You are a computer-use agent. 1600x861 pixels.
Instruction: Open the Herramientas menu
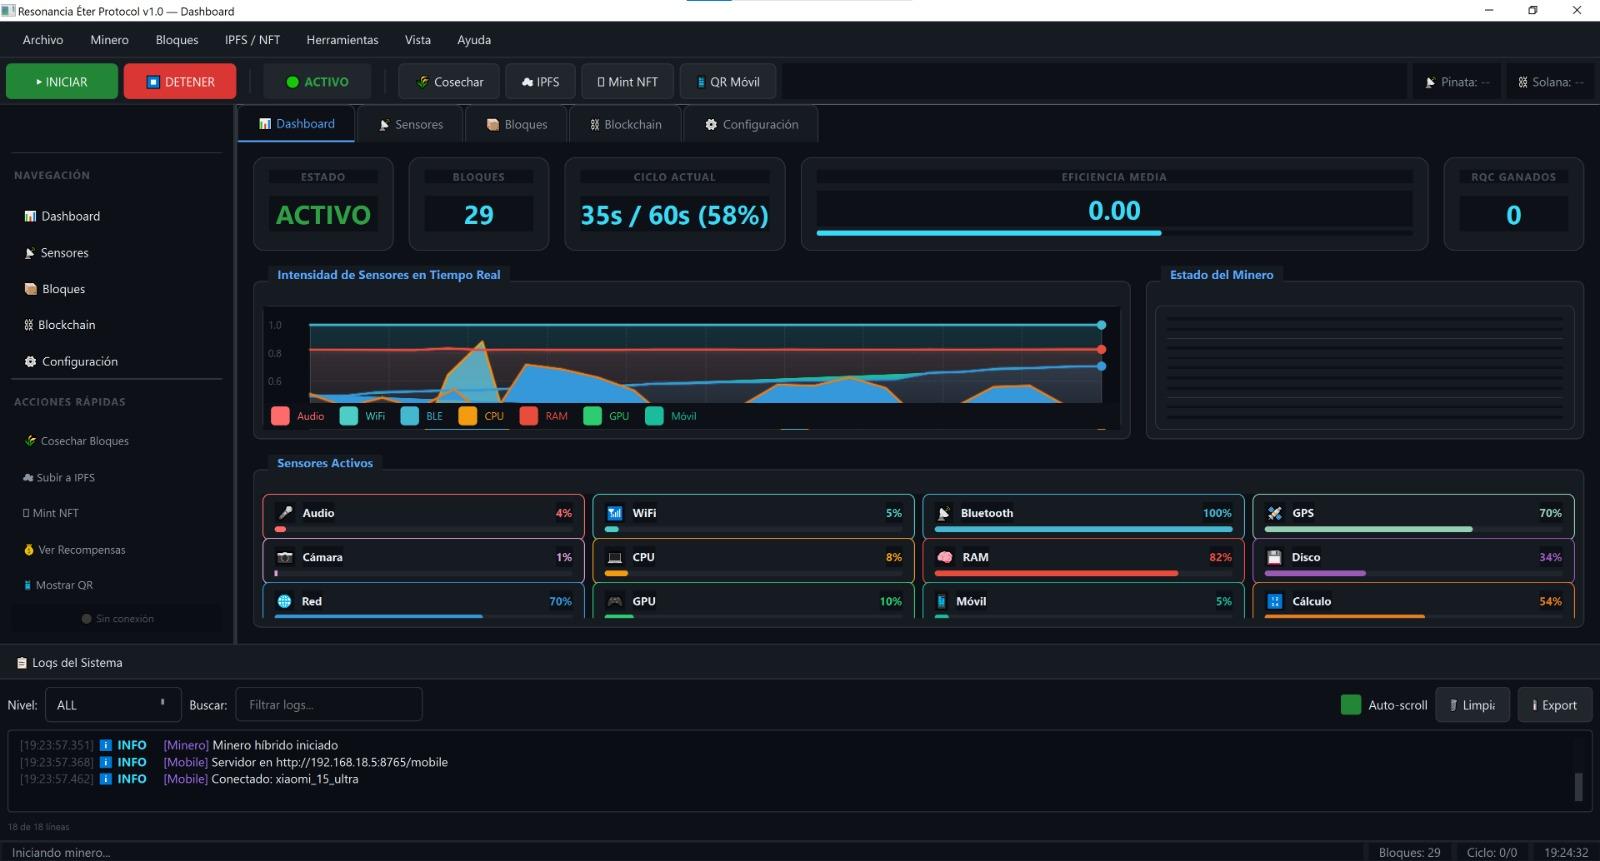(342, 40)
